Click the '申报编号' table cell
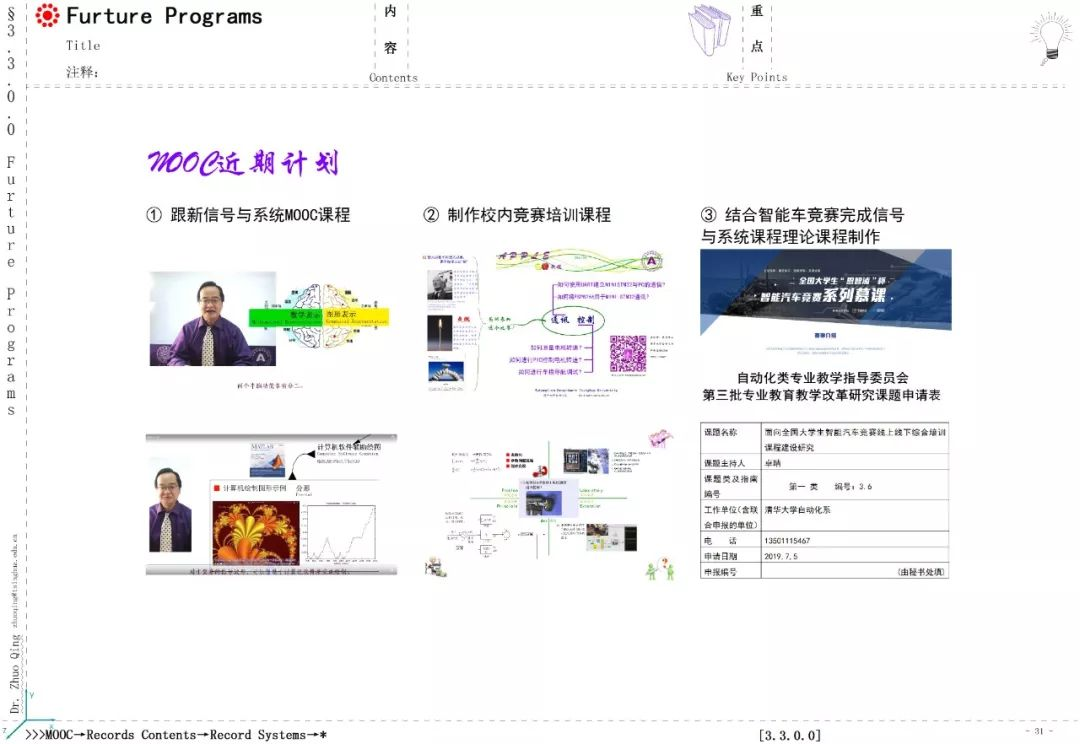The image size is (1080, 744). click(731, 572)
